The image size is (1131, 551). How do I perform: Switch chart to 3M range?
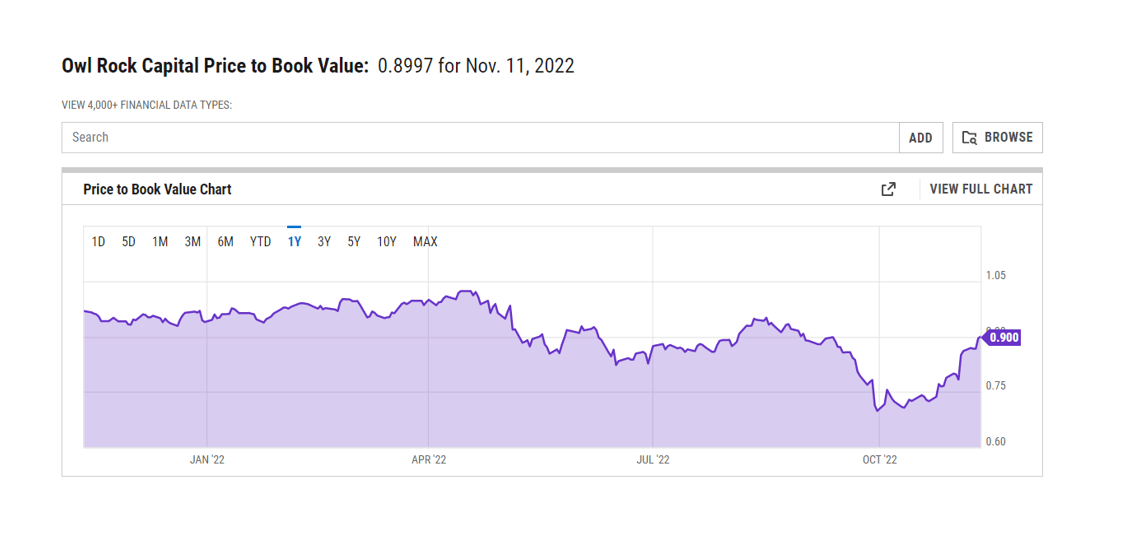click(193, 242)
